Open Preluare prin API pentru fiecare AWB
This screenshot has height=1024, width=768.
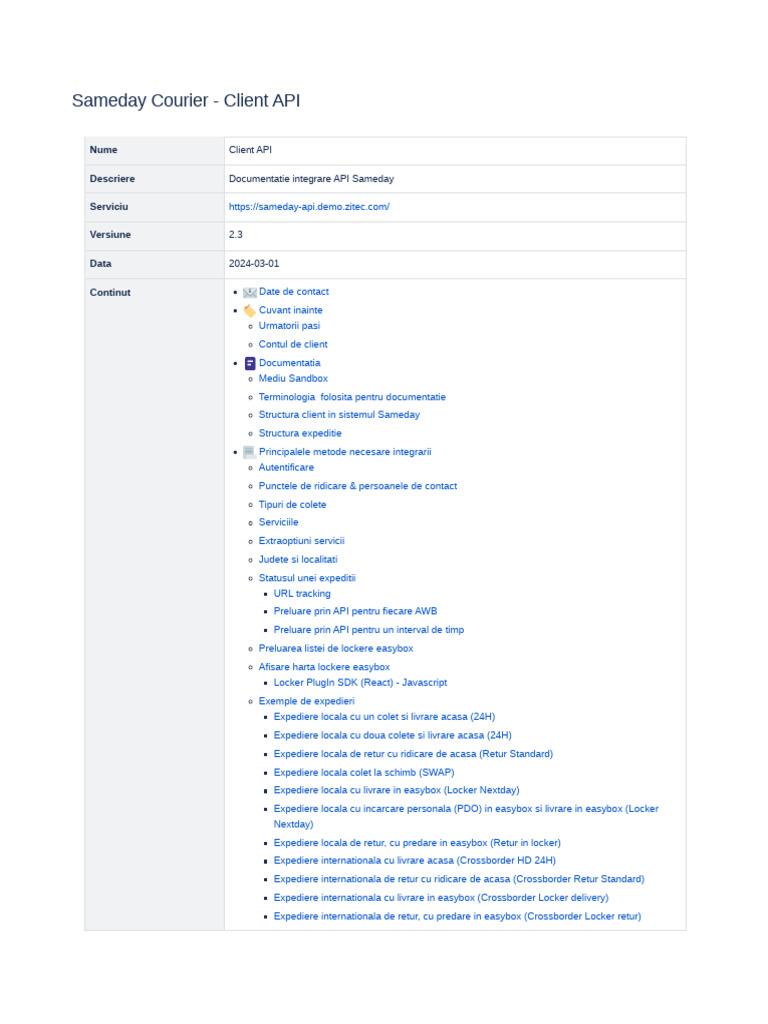pos(356,611)
